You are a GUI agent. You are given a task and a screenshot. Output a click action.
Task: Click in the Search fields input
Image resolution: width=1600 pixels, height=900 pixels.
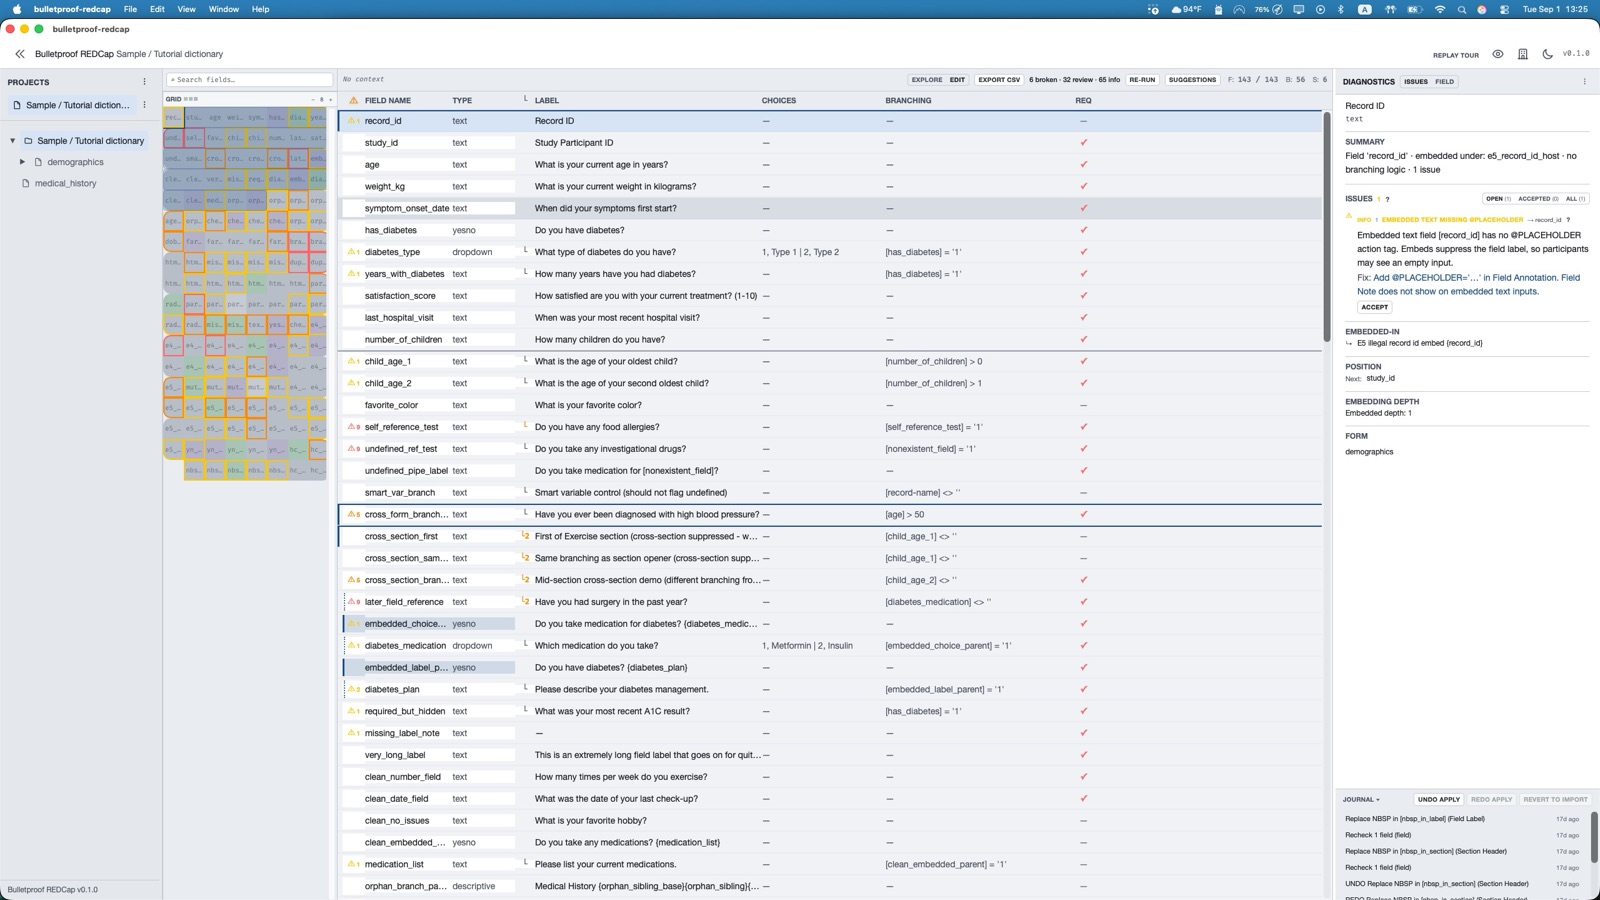coord(249,80)
